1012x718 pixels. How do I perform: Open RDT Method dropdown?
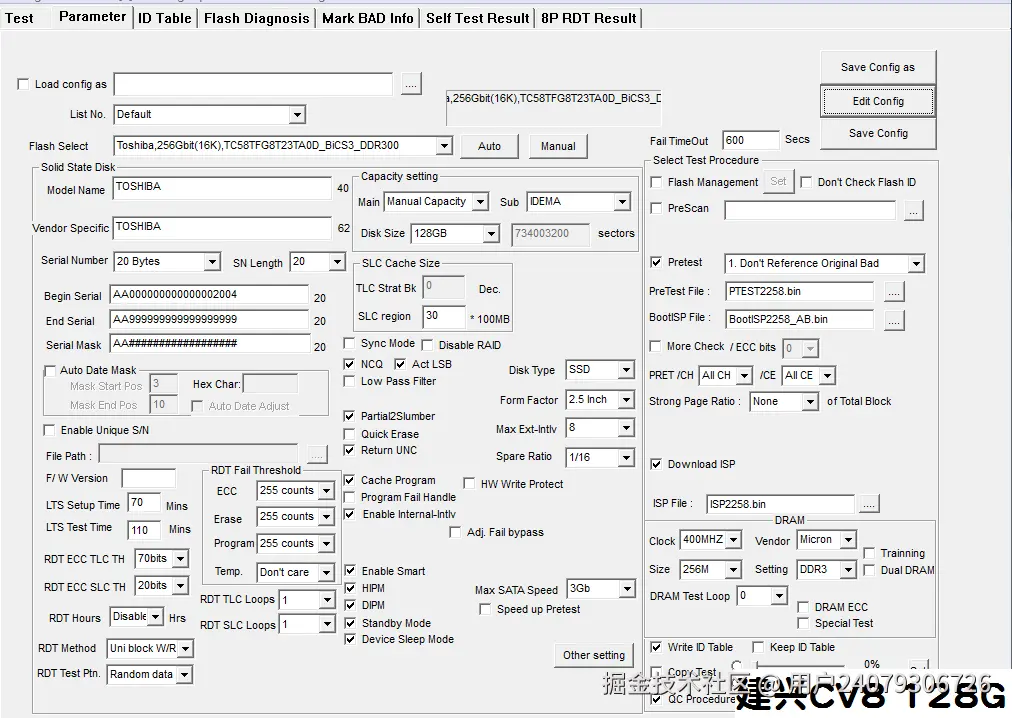185,649
